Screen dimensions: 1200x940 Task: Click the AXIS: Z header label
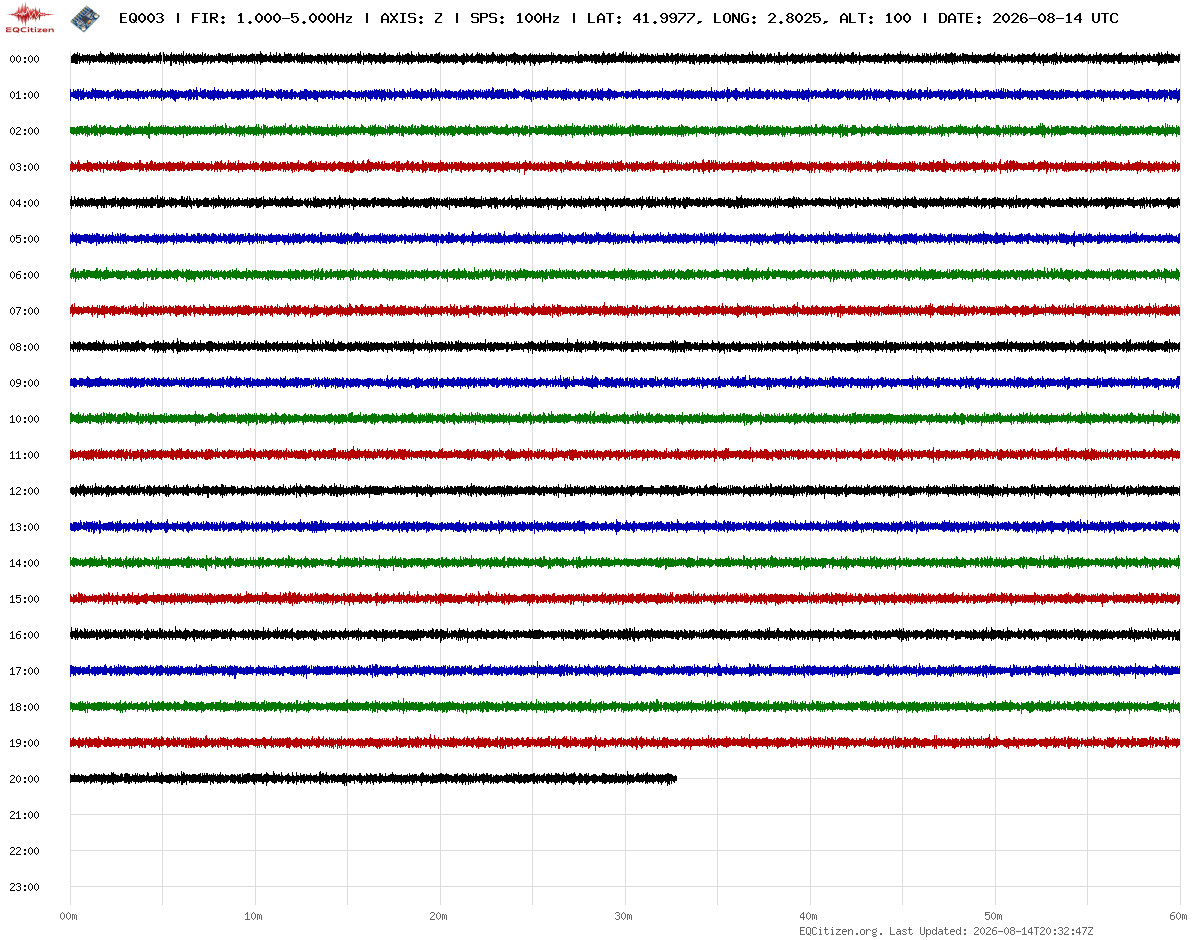point(411,18)
